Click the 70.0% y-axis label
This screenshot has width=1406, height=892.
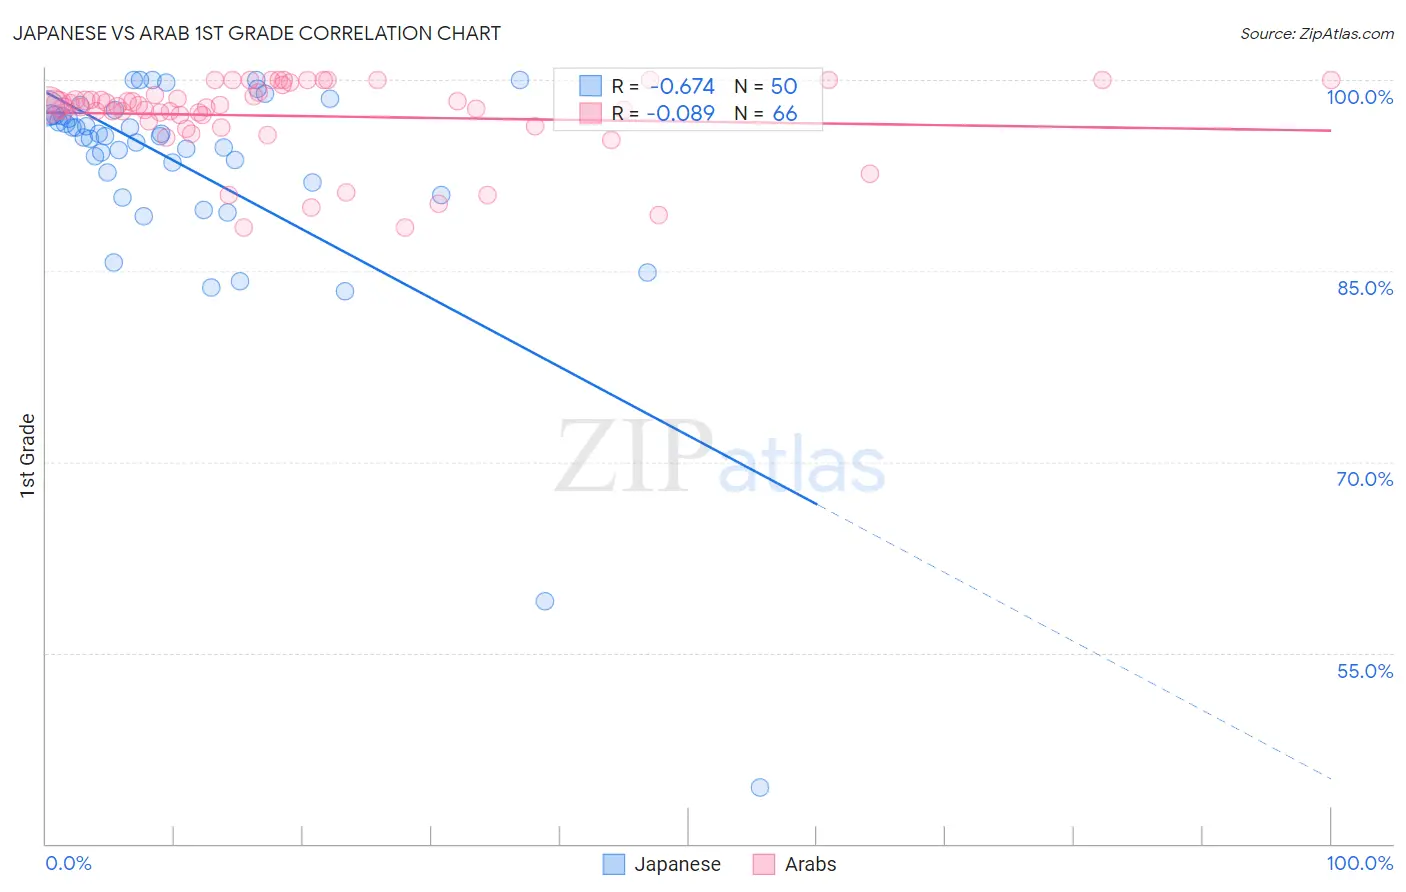tap(1365, 479)
